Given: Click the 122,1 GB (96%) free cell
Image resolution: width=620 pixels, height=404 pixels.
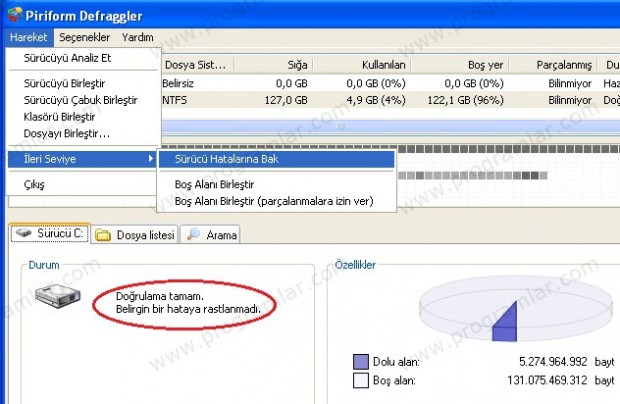Looking at the screenshot, I should pos(465,100).
